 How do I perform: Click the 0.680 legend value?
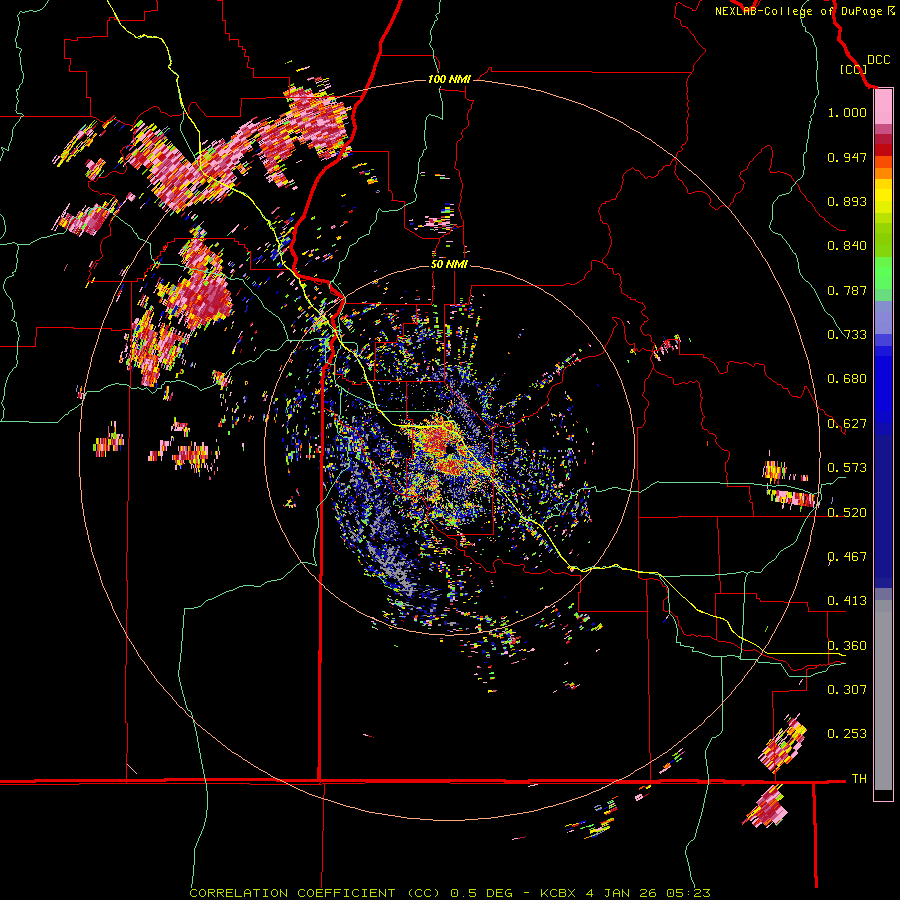coord(847,379)
